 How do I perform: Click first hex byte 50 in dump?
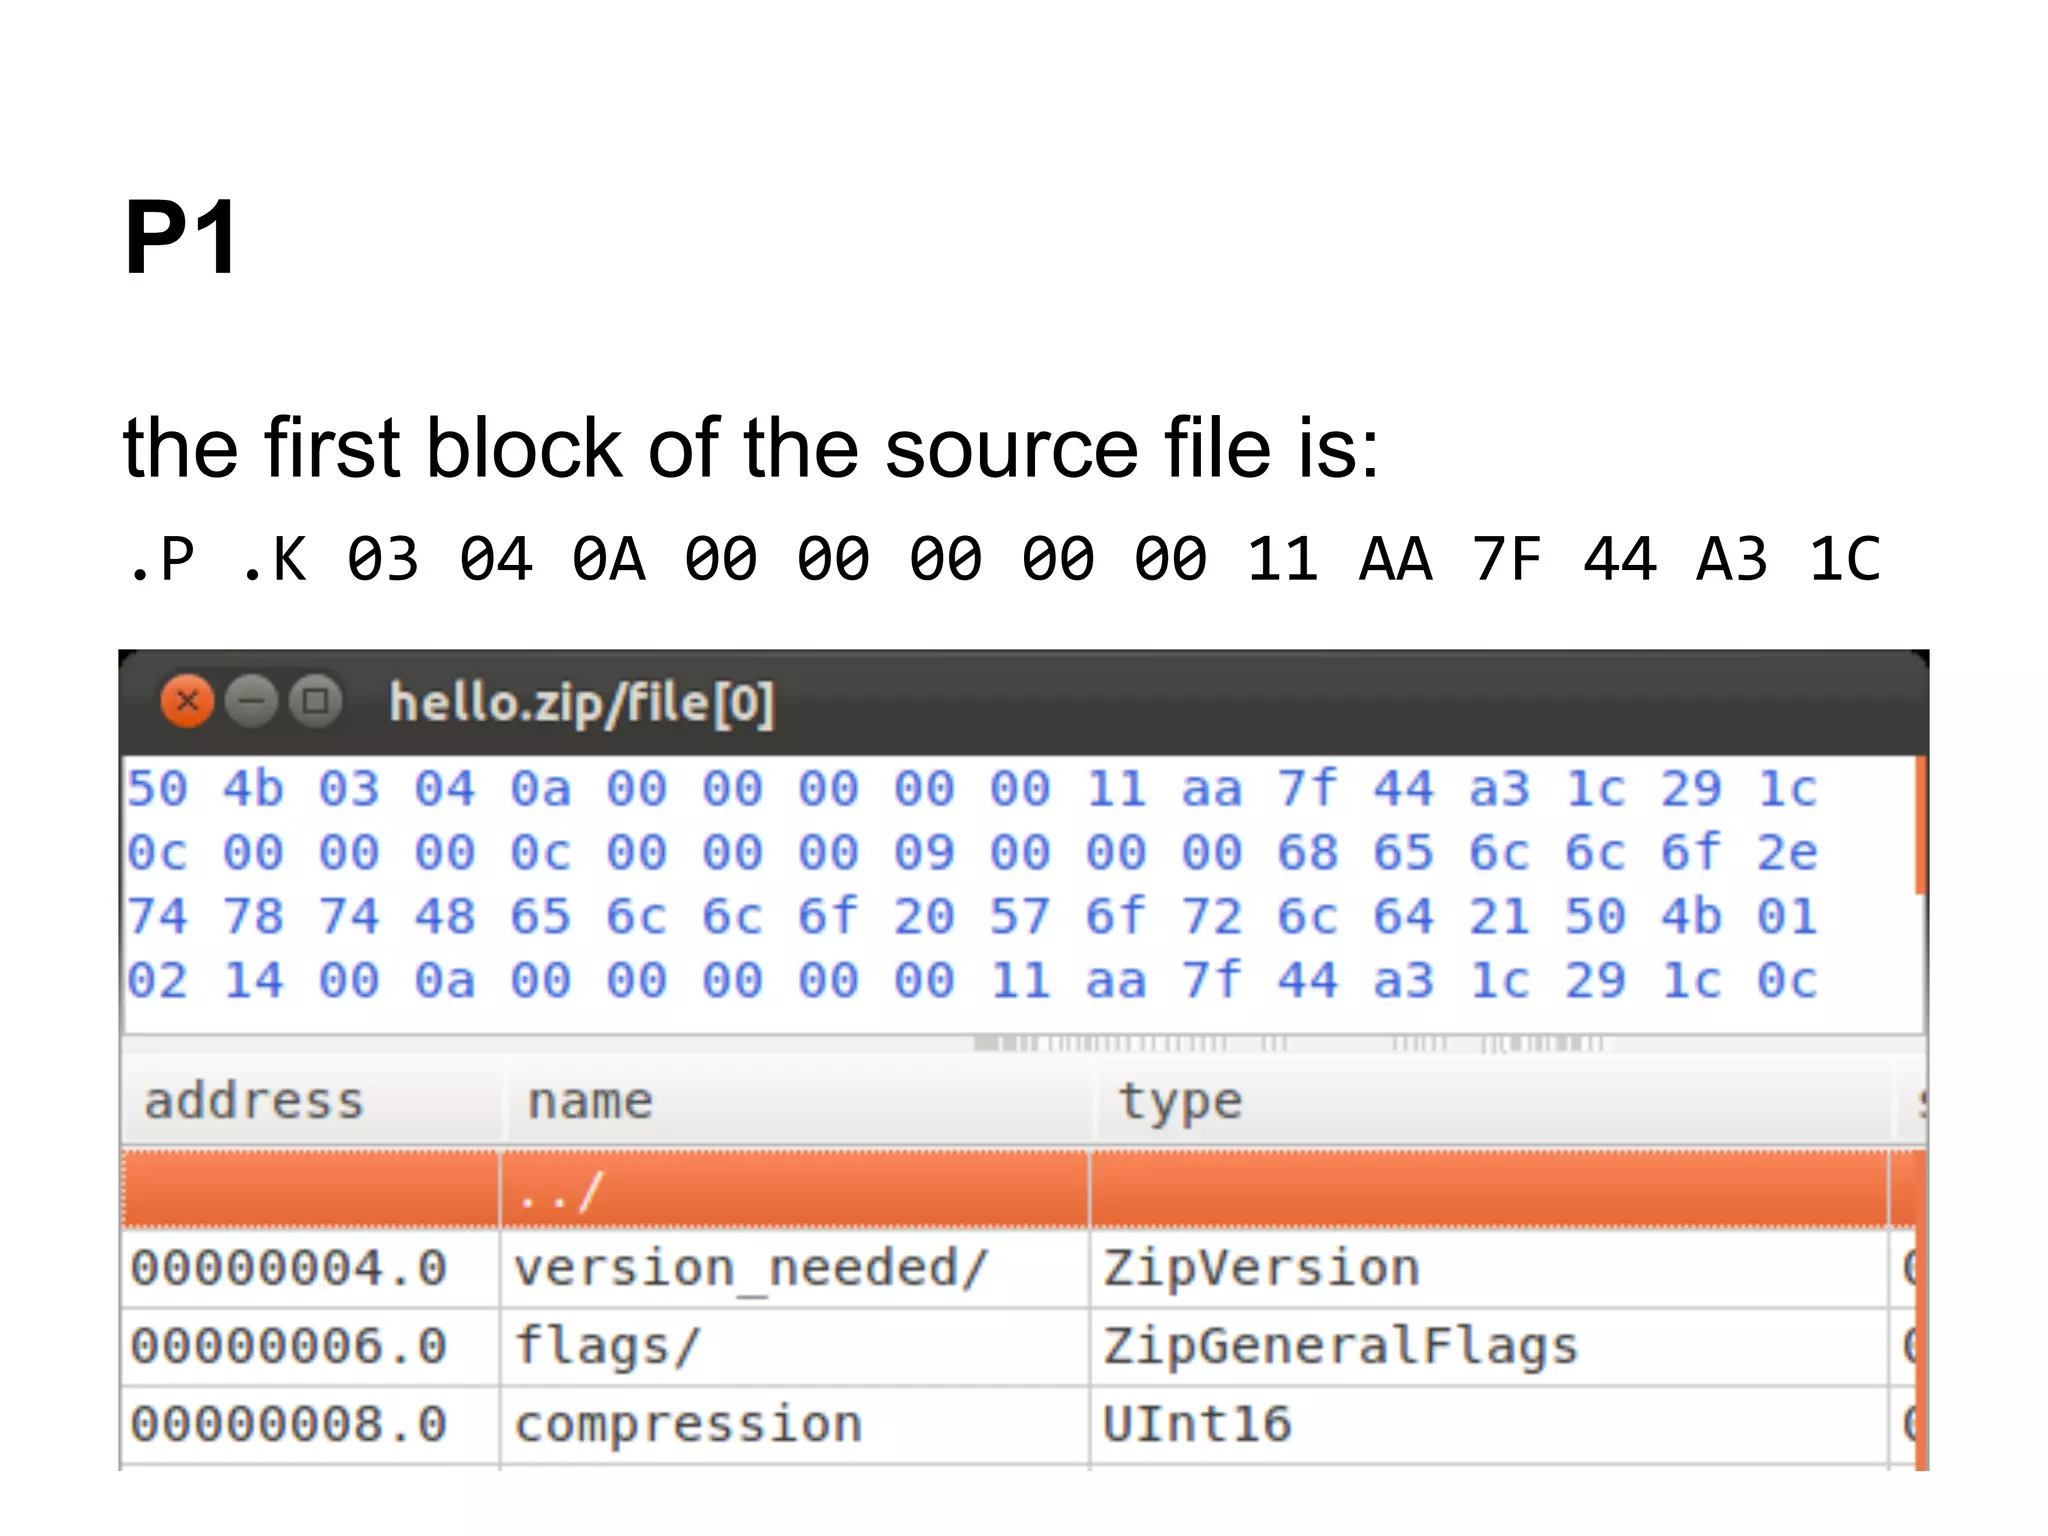157,789
